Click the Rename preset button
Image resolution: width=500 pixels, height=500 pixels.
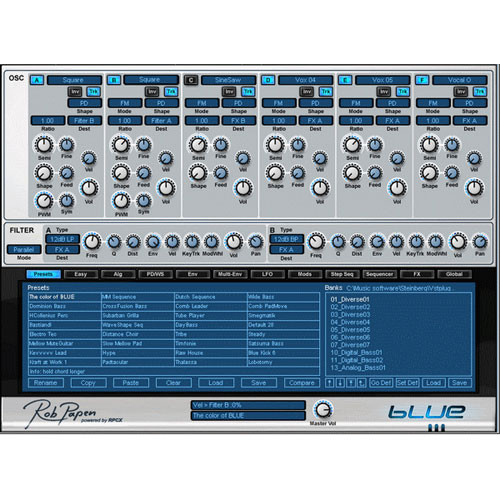point(46,383)
